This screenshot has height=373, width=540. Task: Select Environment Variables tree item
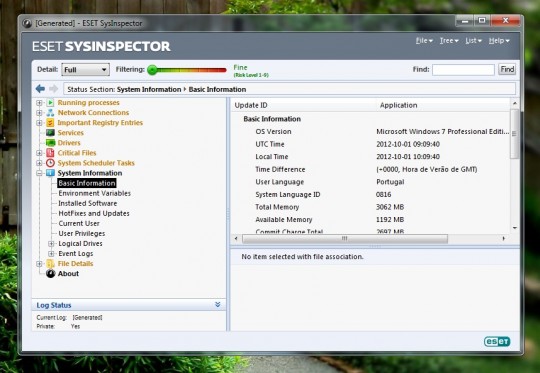pyautogui.click(x=94, y=193)
